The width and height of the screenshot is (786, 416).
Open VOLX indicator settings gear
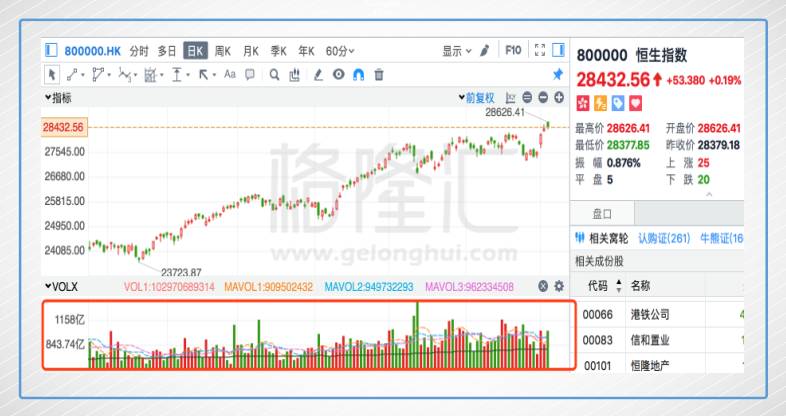(x=559, y=286)
